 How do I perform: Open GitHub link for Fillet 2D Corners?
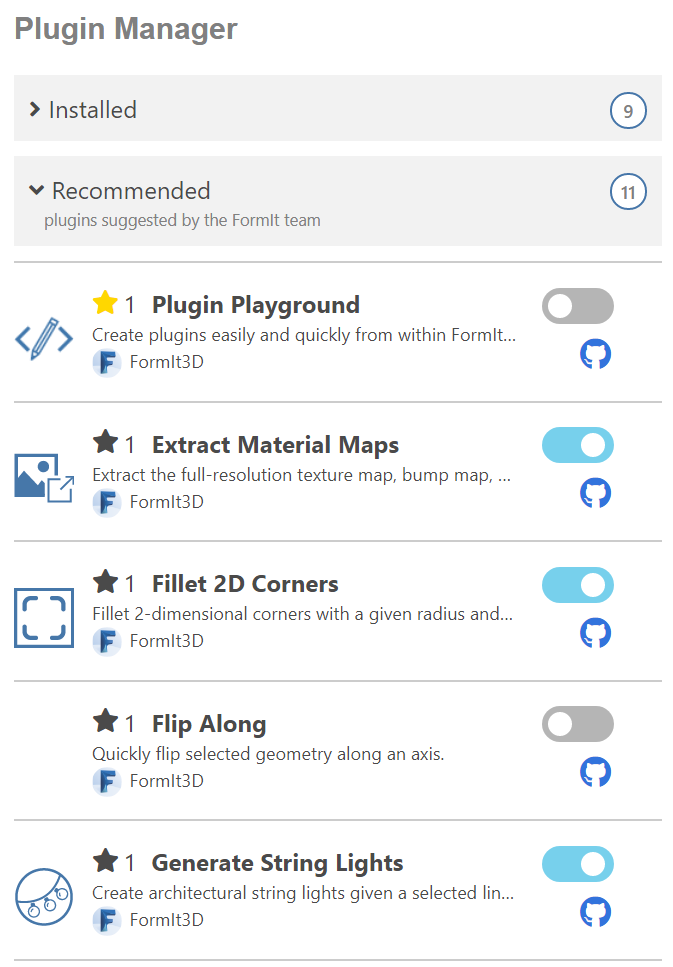tap(595, 633)
